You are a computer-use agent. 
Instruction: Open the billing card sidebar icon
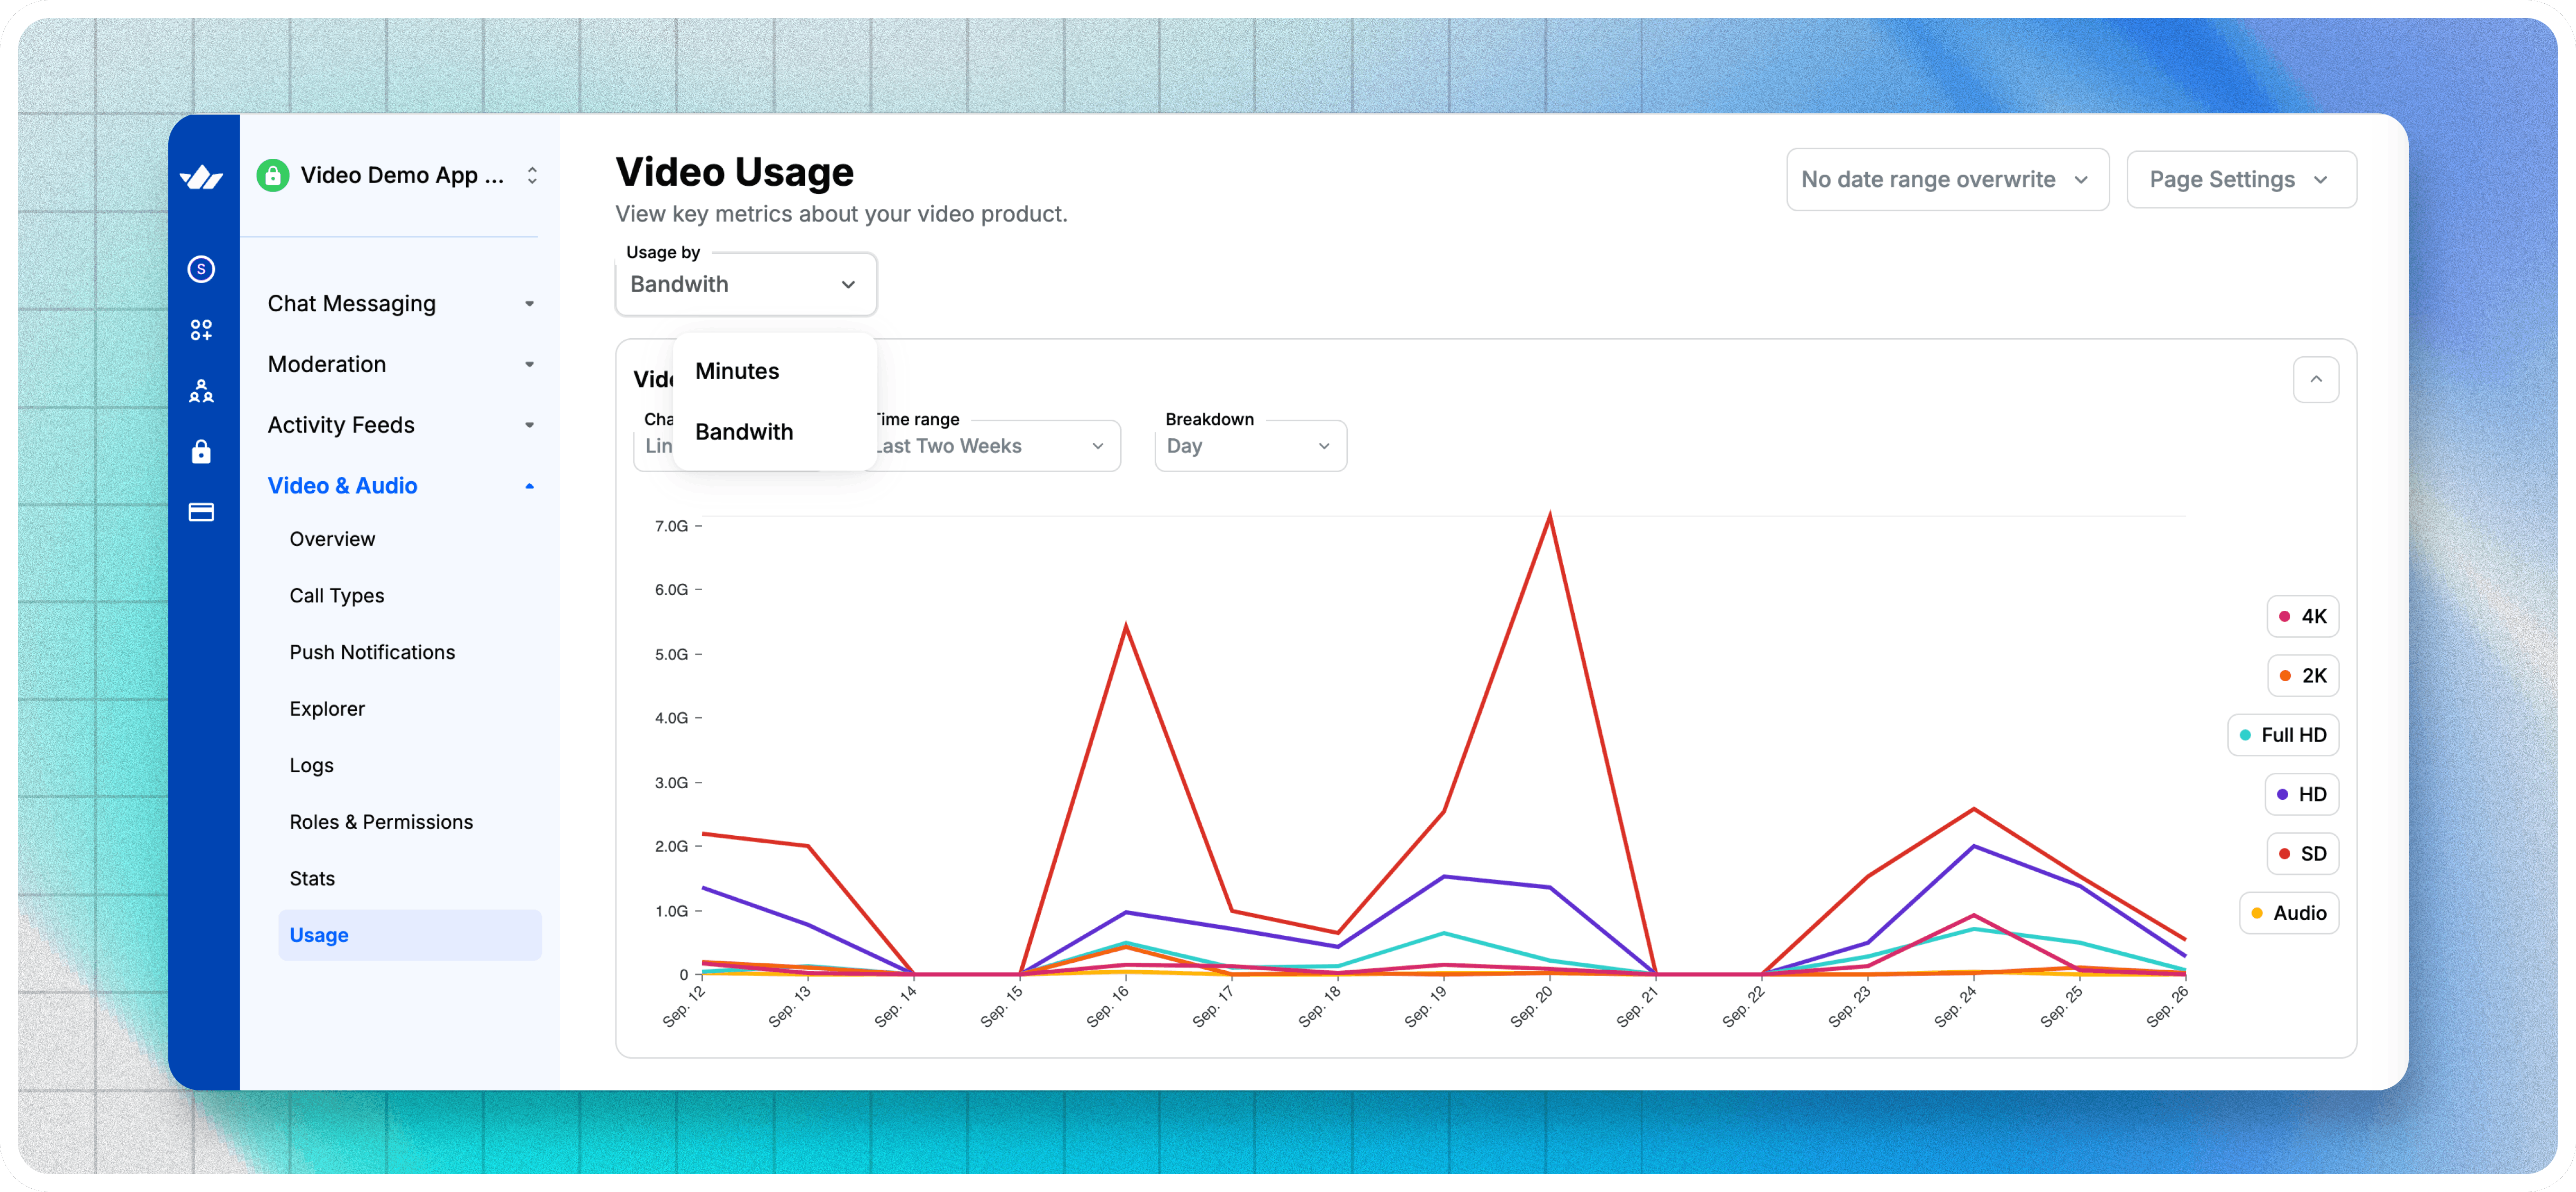201,512
